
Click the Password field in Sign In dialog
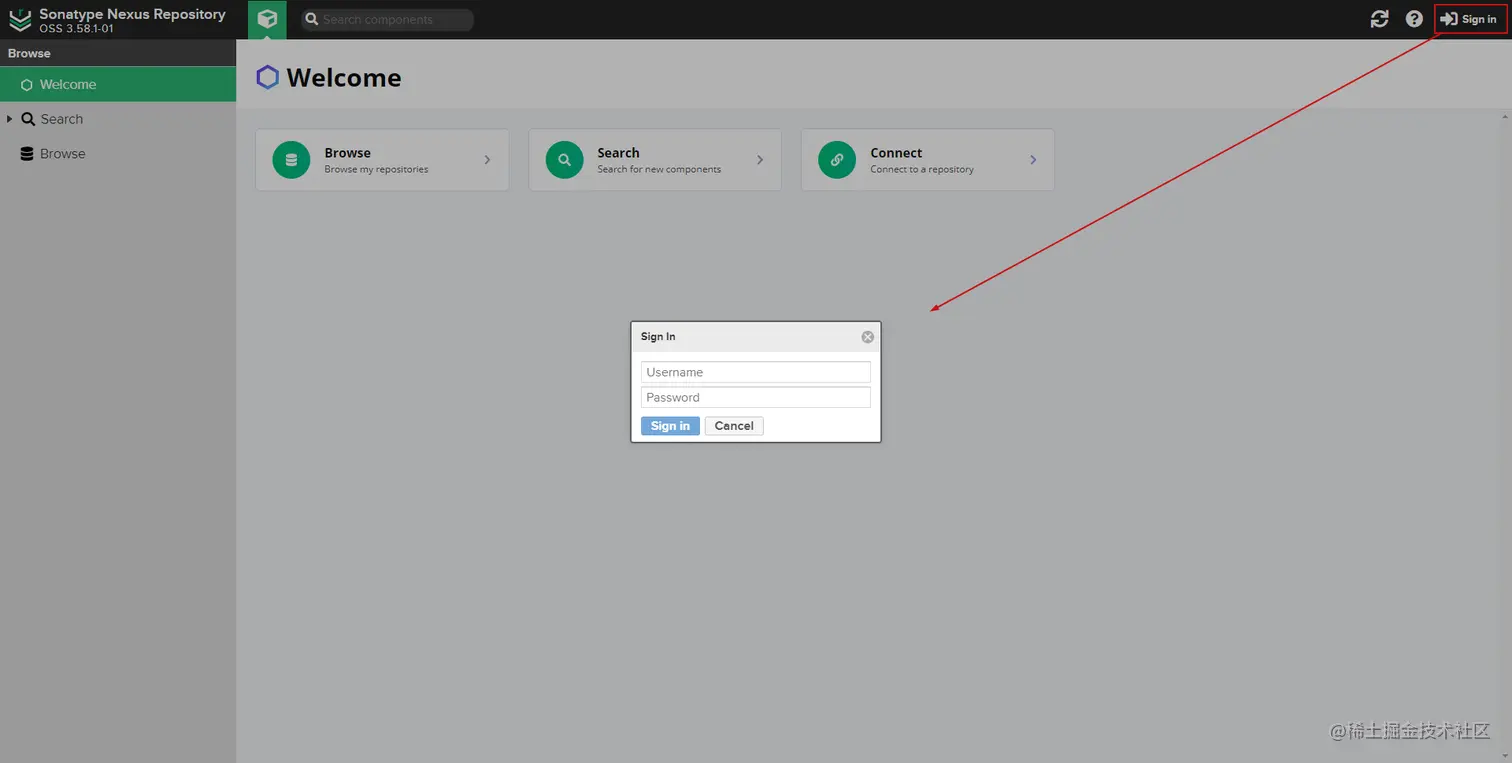(756, 397)
